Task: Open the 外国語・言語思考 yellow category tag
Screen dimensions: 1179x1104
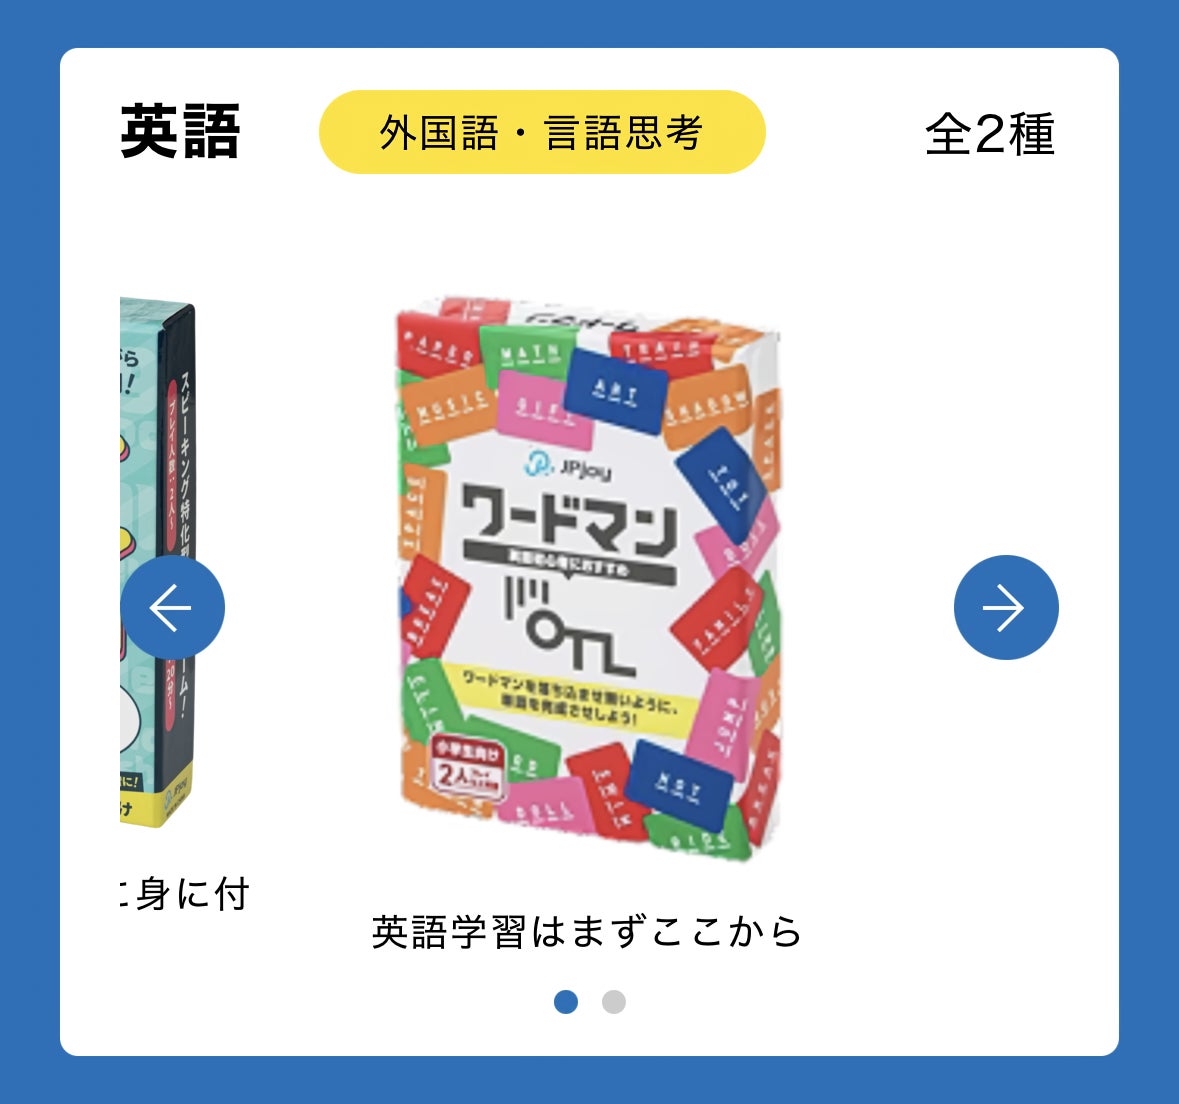Action: [542, 132]
